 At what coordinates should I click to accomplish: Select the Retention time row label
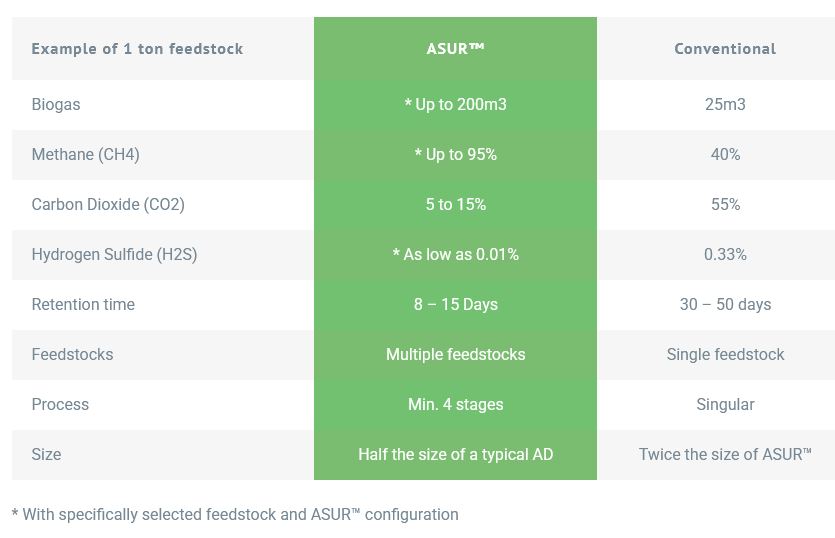click(x=83, y=304)
